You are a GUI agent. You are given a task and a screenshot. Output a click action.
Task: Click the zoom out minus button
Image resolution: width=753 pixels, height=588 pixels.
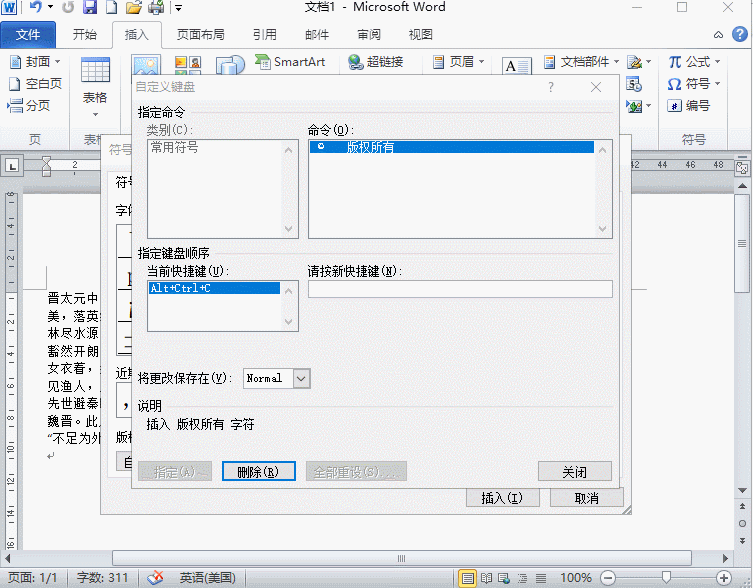607,577
